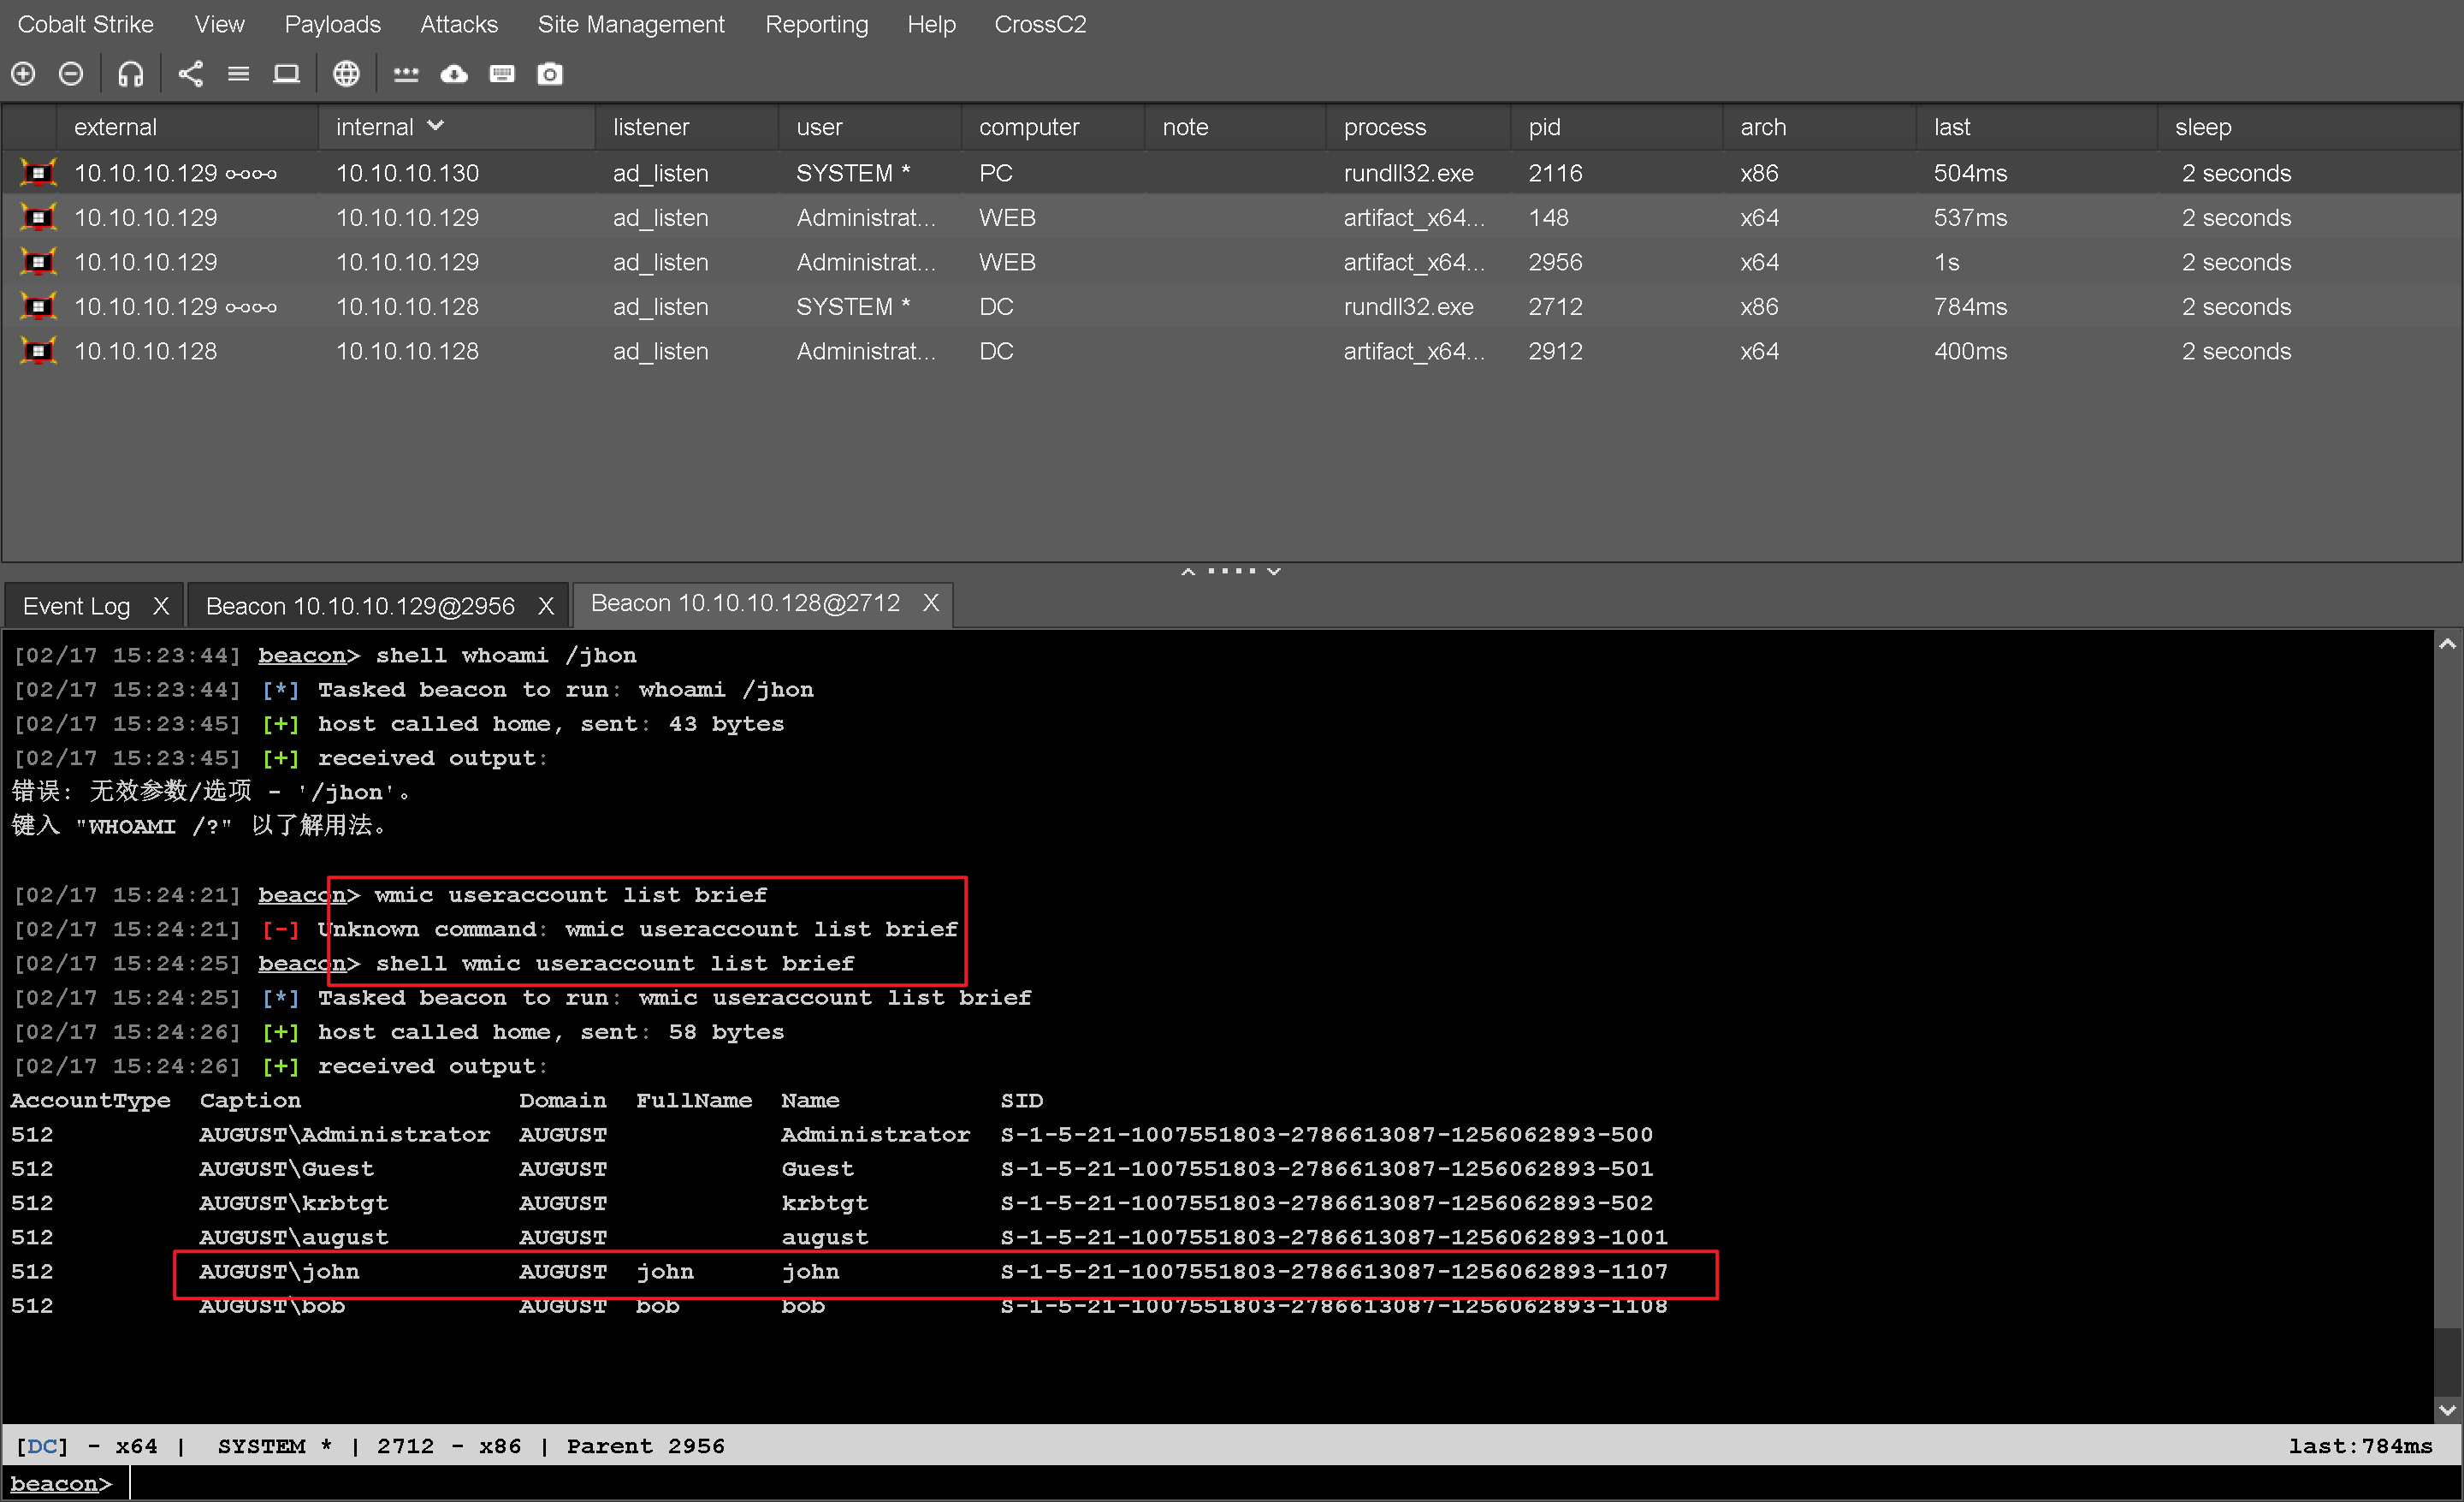
Task: View screenshots camera icon
Action: tap(550, 74)
